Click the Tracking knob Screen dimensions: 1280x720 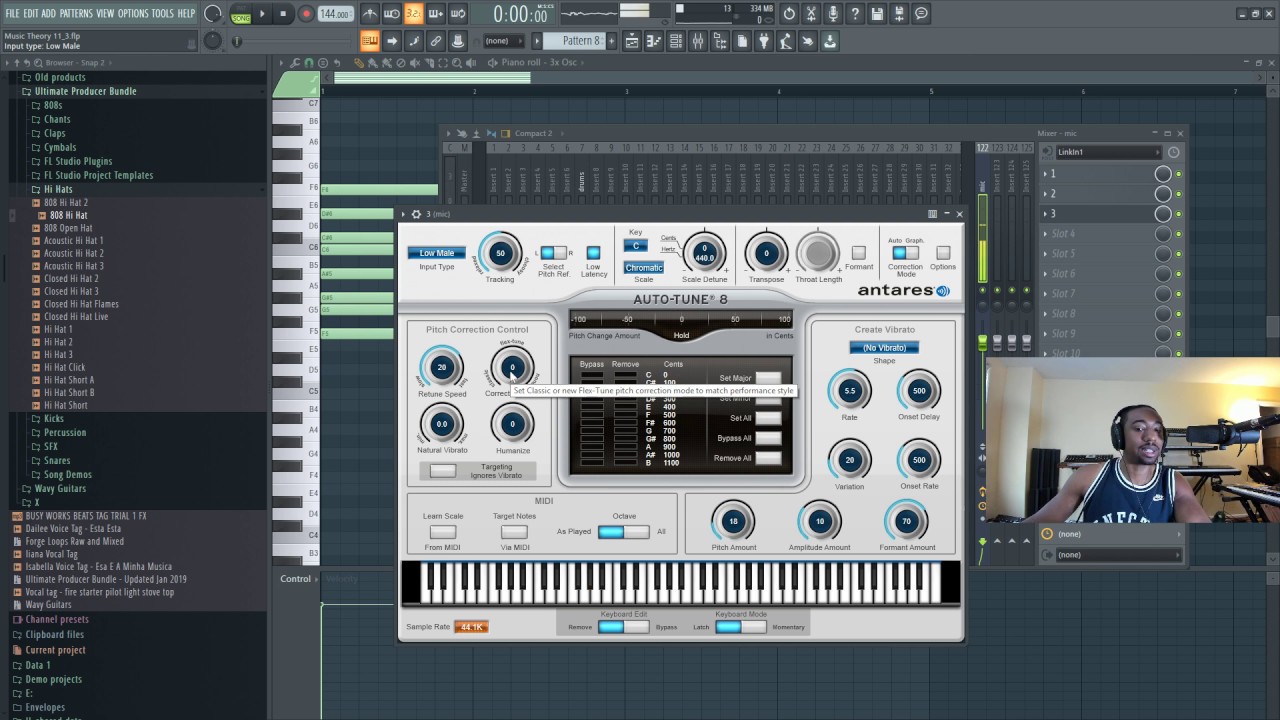click(500, 253)
